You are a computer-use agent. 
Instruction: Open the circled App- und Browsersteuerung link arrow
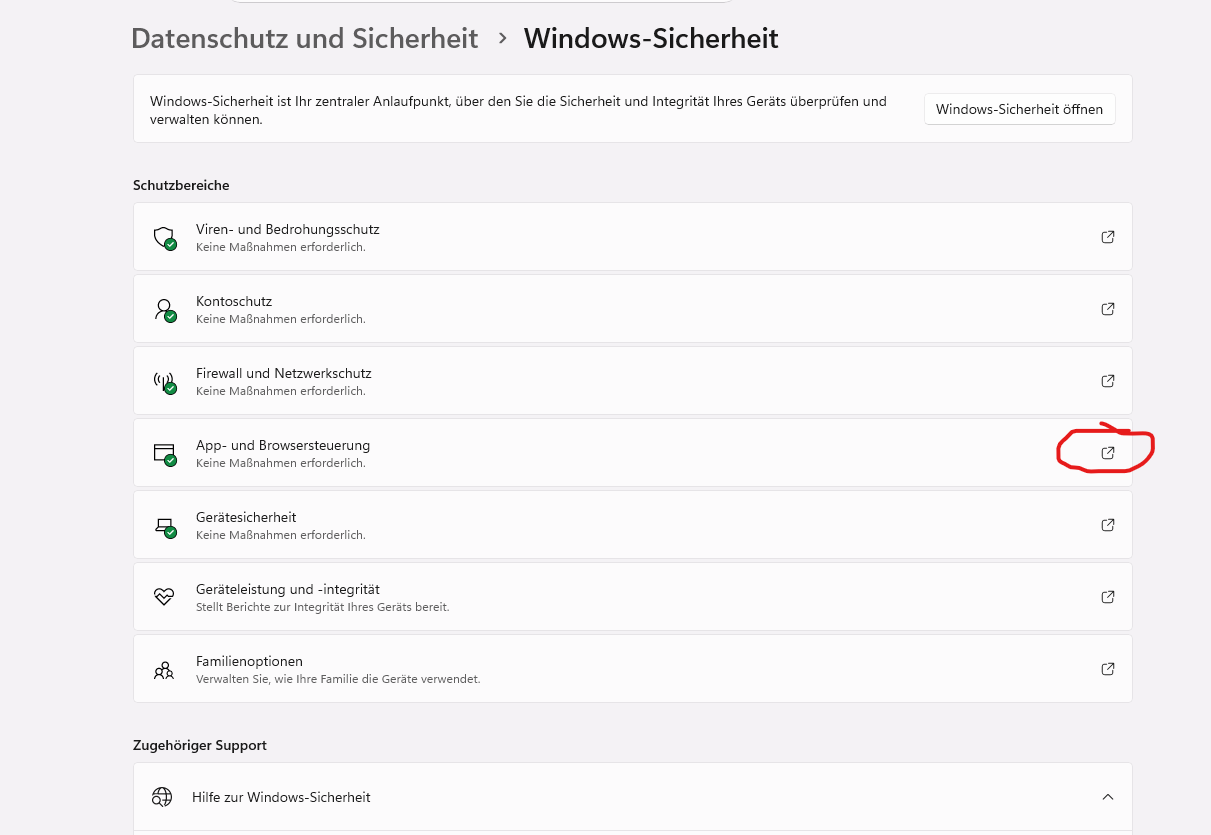1107,453
